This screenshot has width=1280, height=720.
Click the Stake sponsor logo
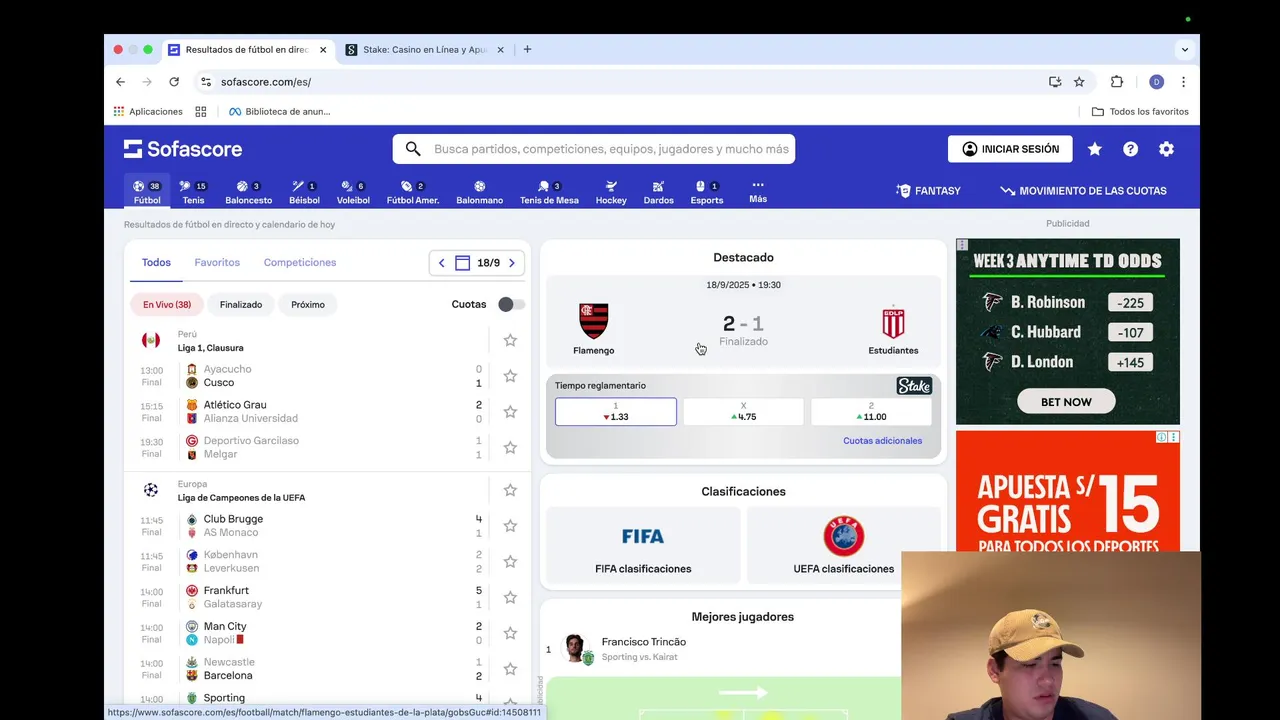pyautogui.click(x=914, y=386)
